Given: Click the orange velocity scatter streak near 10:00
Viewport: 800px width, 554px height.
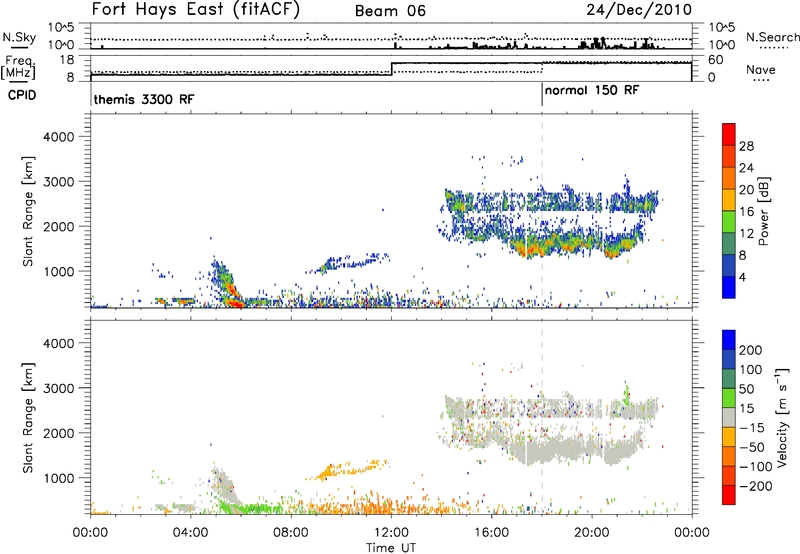Looking at the screenshot, I should pos(347,469).
